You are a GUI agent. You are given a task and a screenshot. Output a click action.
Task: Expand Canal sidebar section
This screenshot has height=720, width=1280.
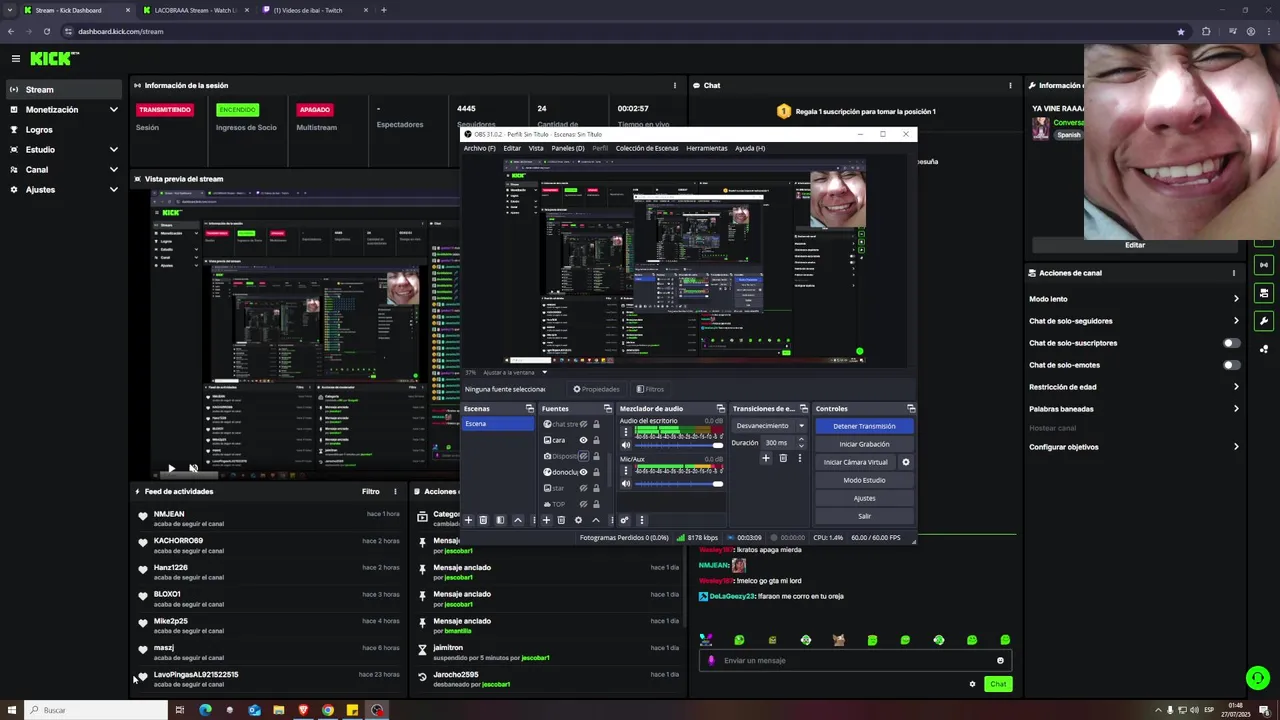pos(113,170)
